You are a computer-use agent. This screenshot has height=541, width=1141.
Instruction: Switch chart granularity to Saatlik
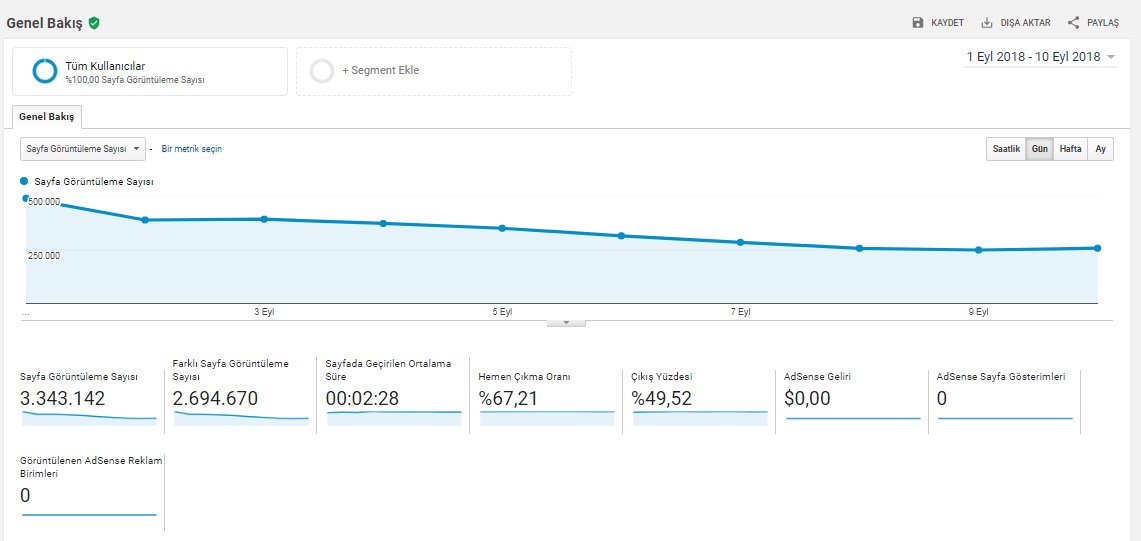tap(1006, 149)
